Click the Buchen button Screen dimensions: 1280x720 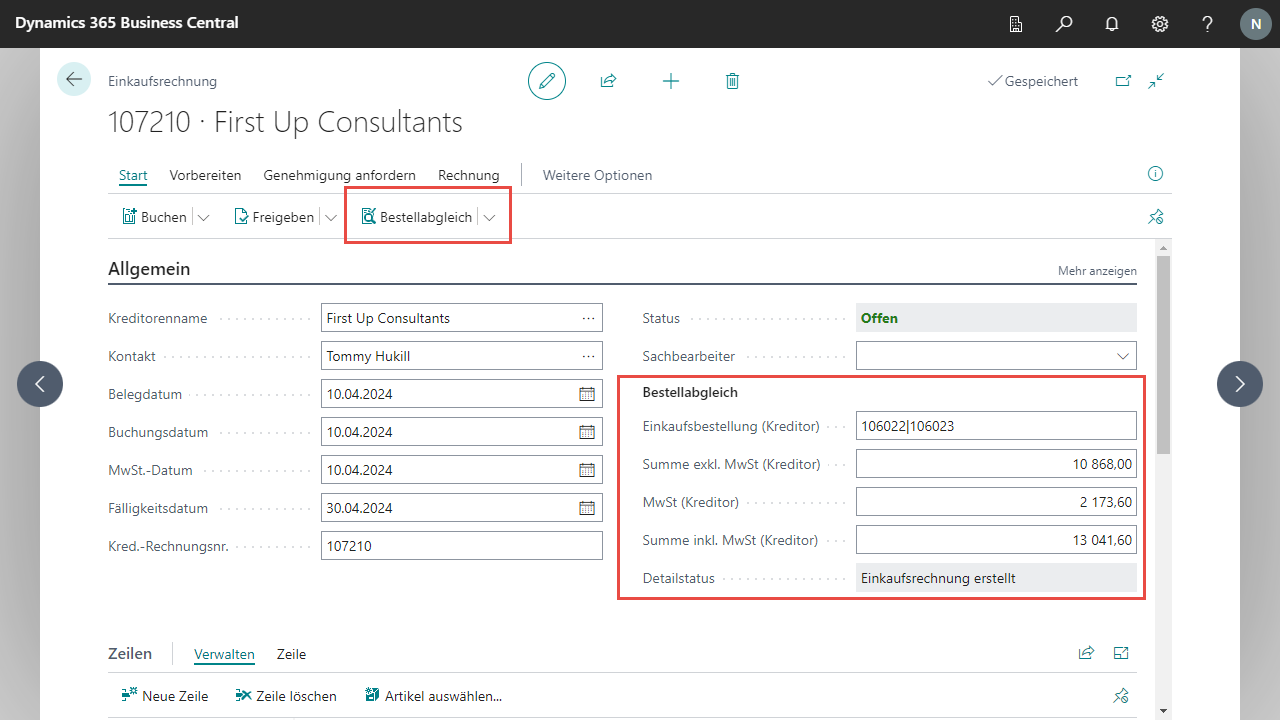154,217
